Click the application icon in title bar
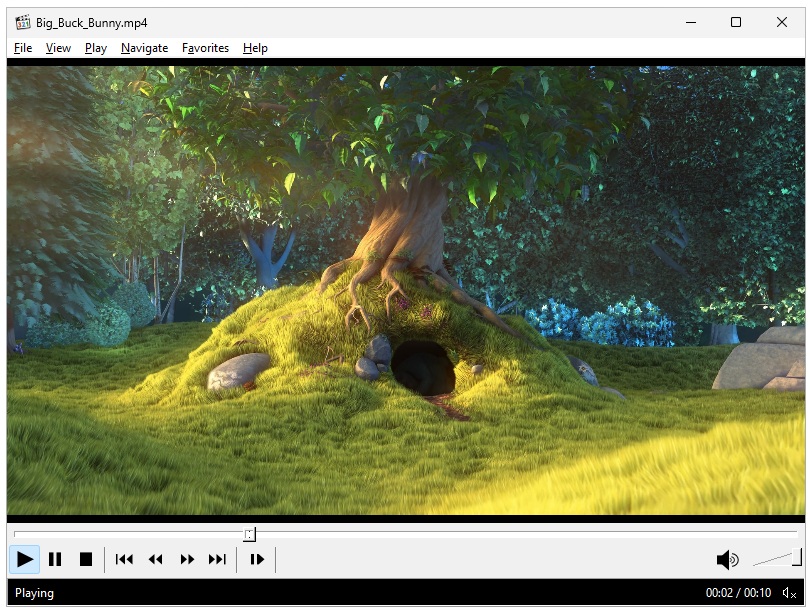Image resolution: width=810 pixels, height=614 pixels. tap(23, 22)
